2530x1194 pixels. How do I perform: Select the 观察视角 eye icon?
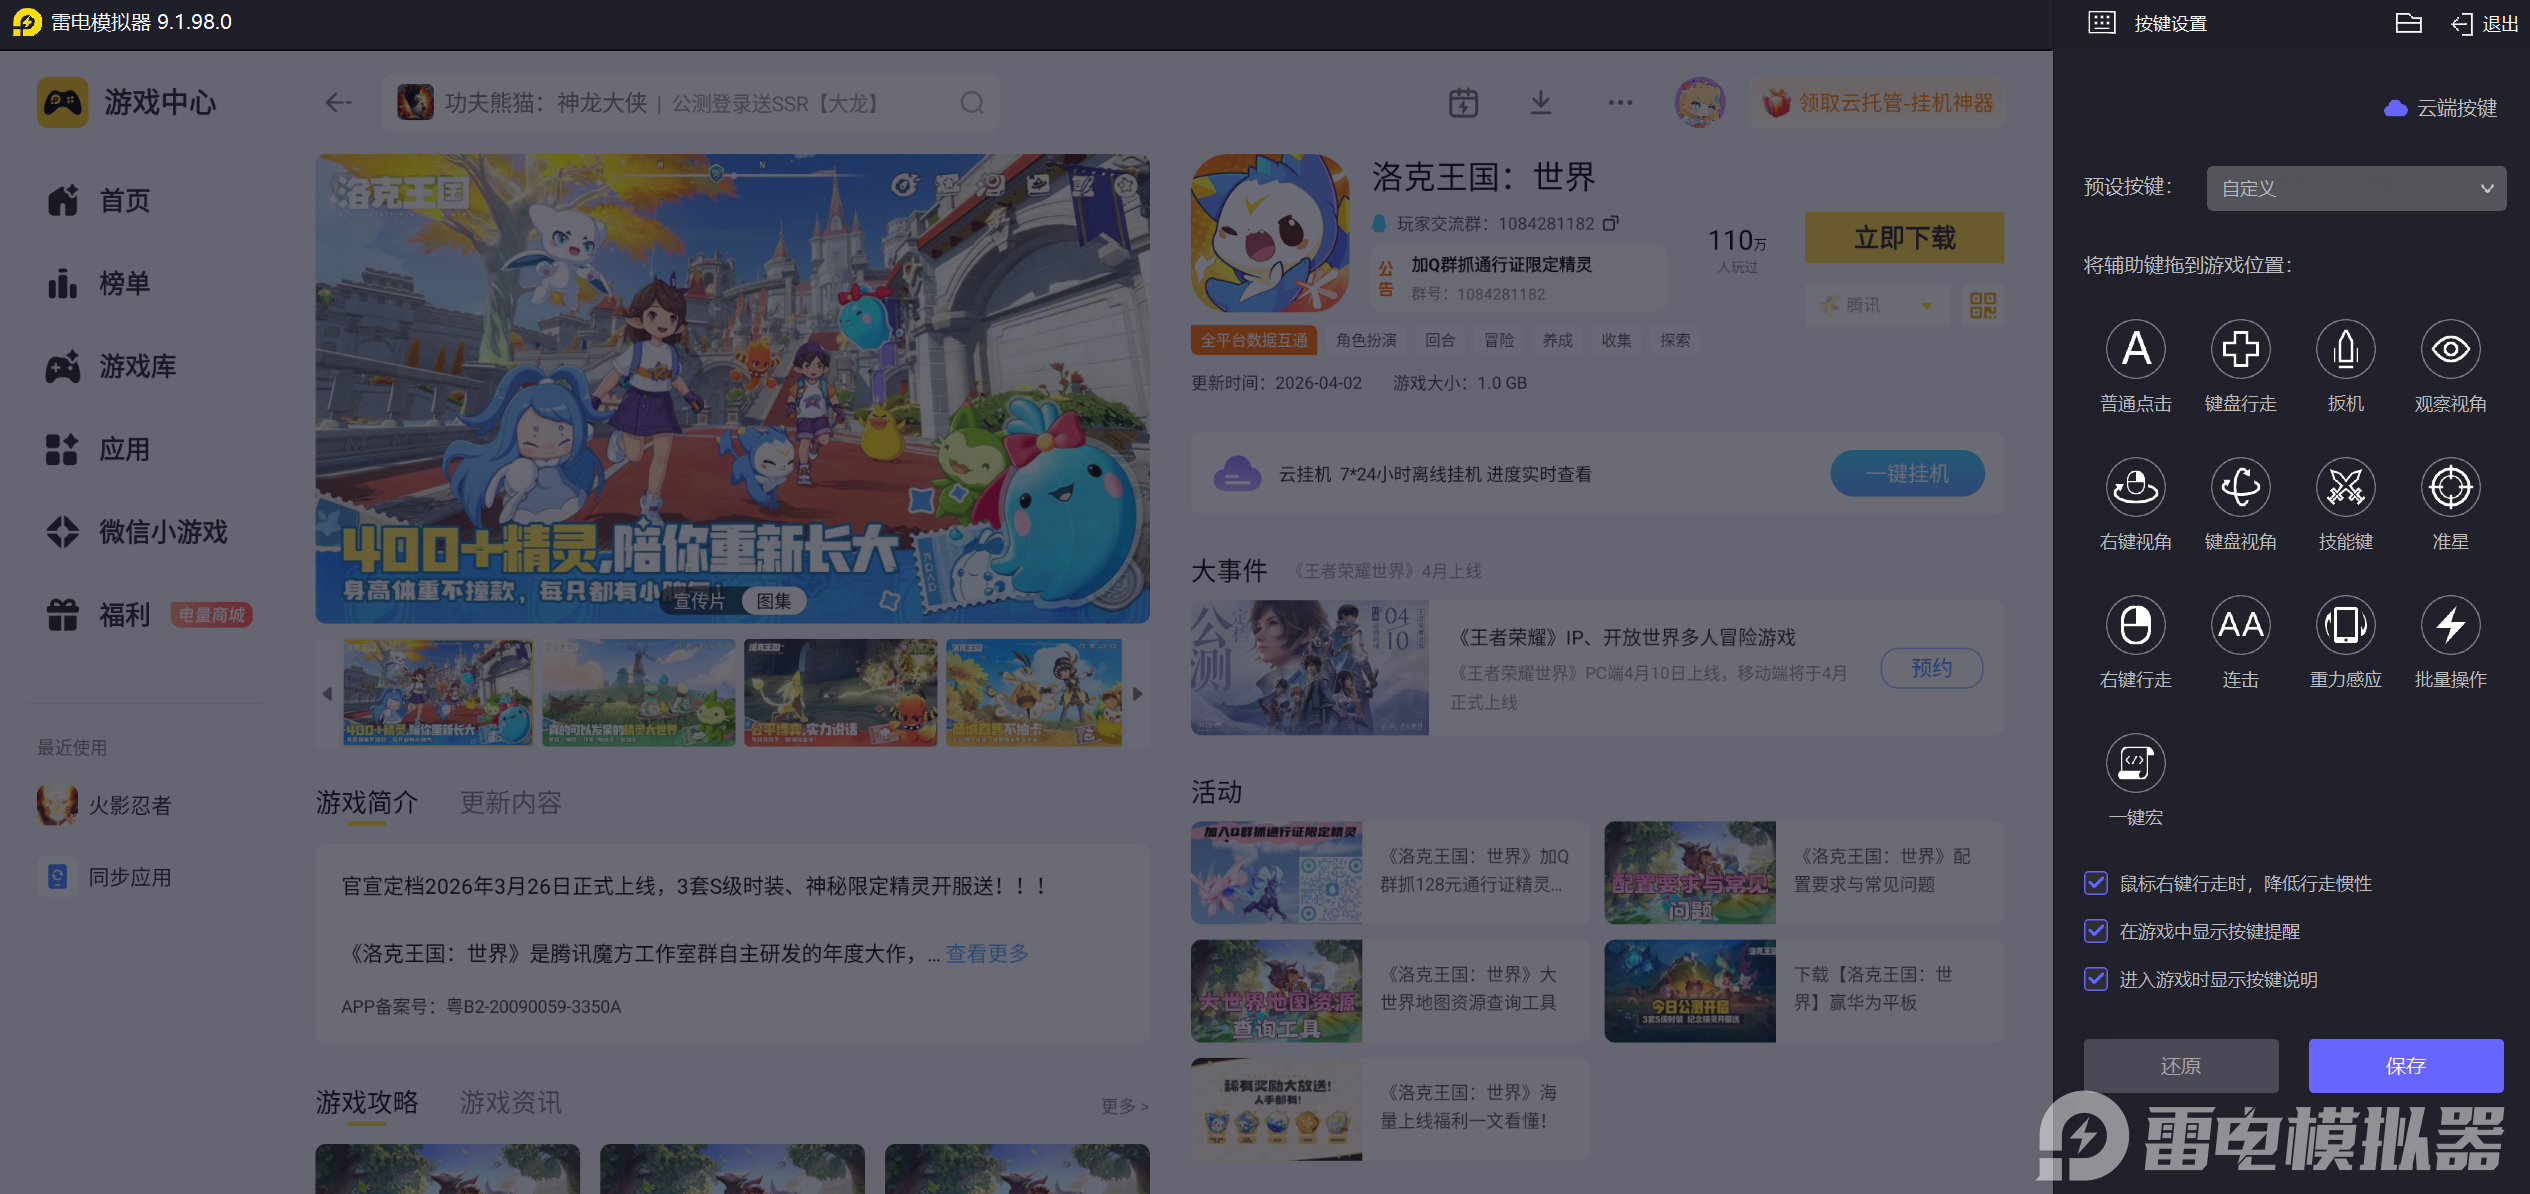point(2450,350)
